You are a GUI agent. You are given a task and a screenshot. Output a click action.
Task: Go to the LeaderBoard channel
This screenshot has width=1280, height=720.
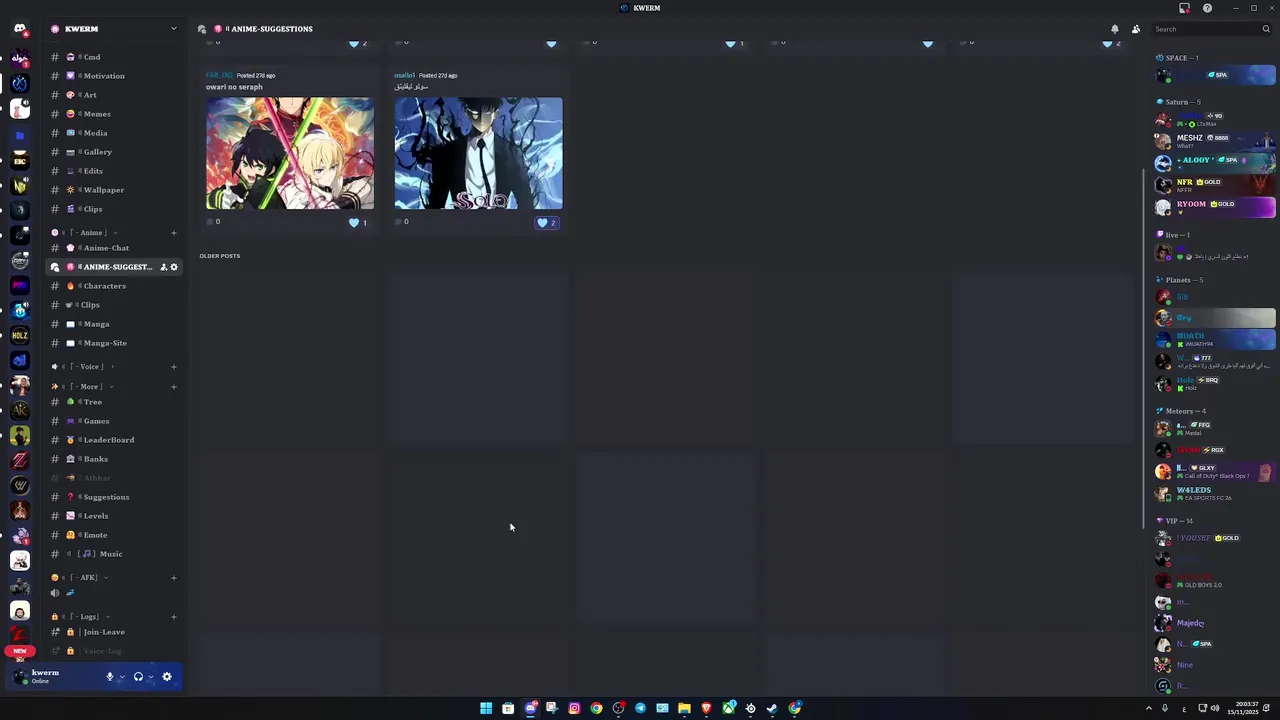click(115, 440)
